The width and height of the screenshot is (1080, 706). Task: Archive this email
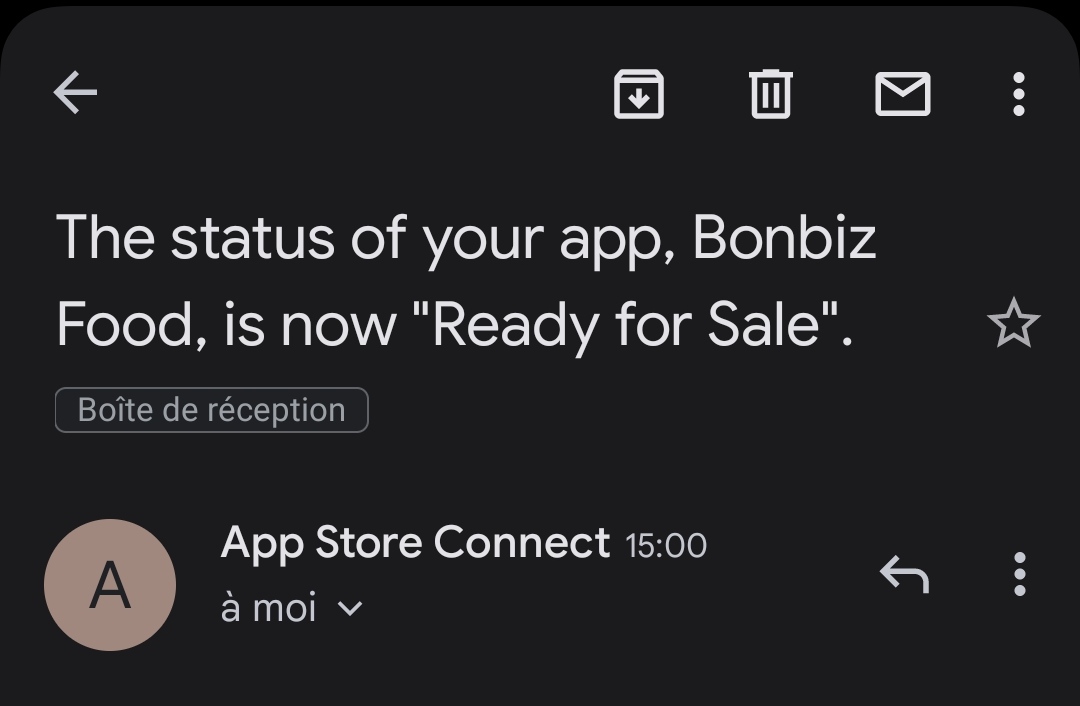click(x=638, y=94)
